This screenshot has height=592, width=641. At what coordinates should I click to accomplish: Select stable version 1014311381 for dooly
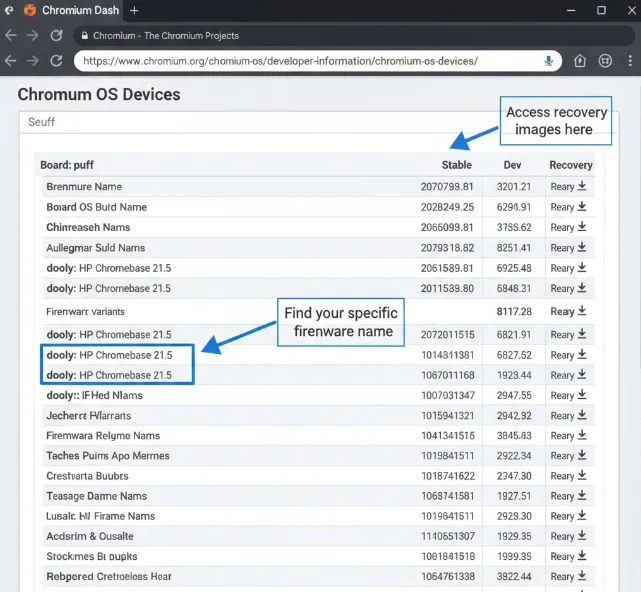pyautogui.click(x=447, y=355)
